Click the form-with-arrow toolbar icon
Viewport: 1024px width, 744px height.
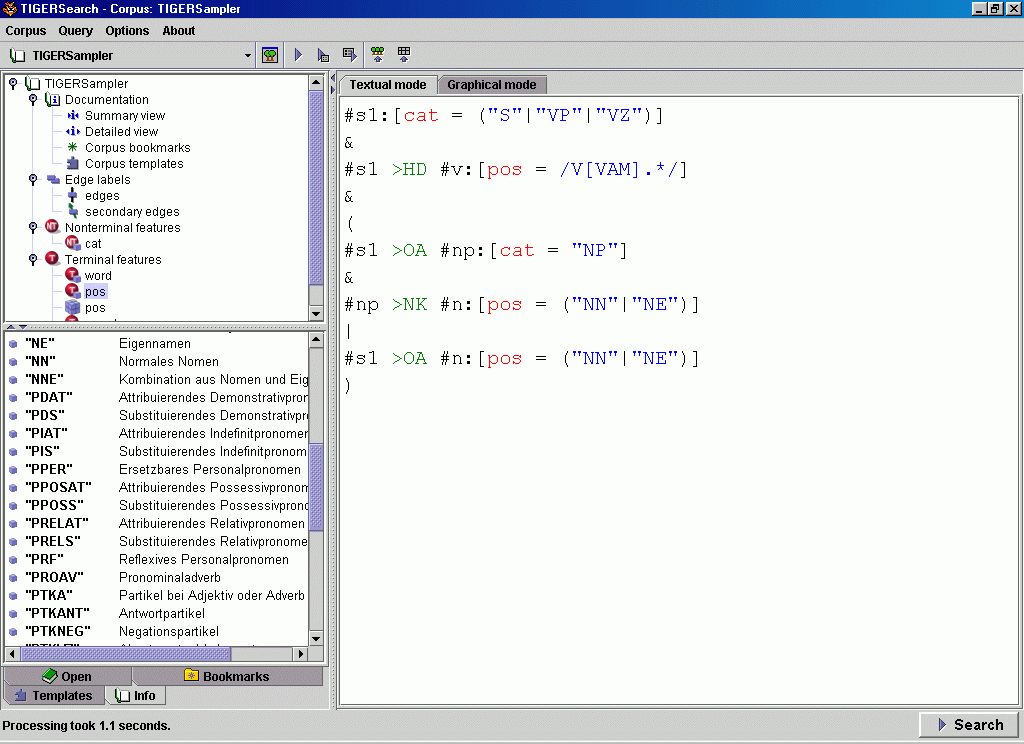(349, 55)
